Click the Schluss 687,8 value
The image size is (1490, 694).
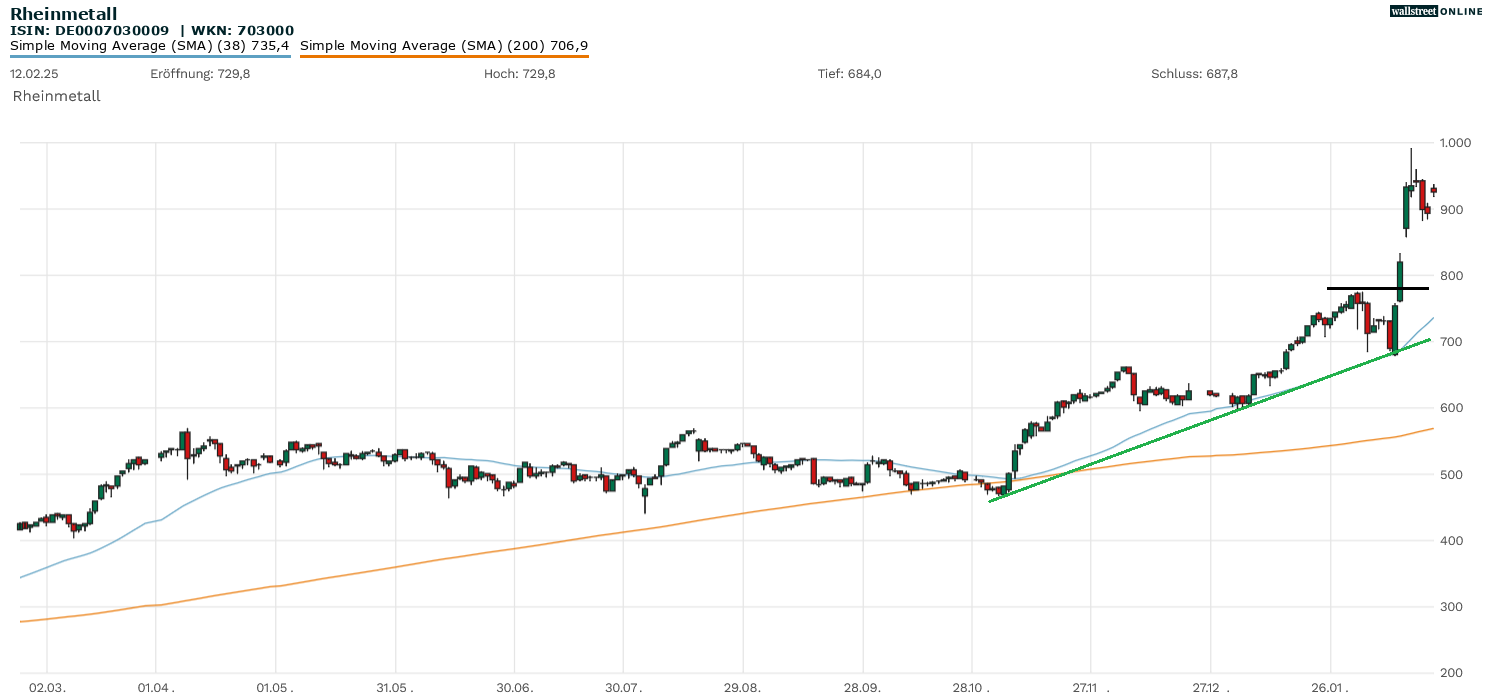[1194, 73]
